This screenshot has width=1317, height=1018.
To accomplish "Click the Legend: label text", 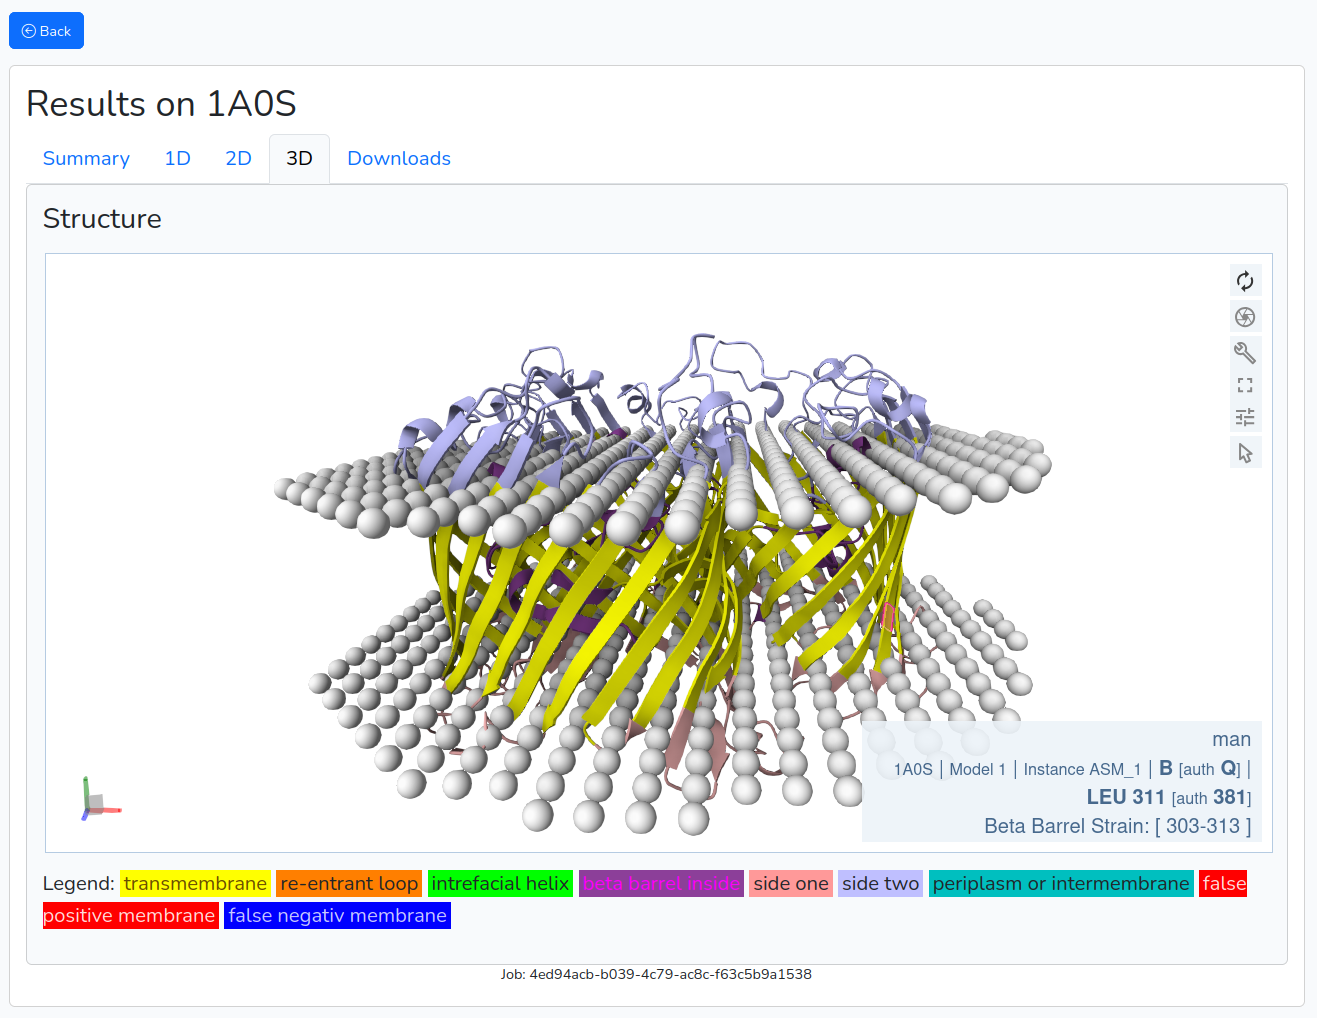I will [78, 884].
